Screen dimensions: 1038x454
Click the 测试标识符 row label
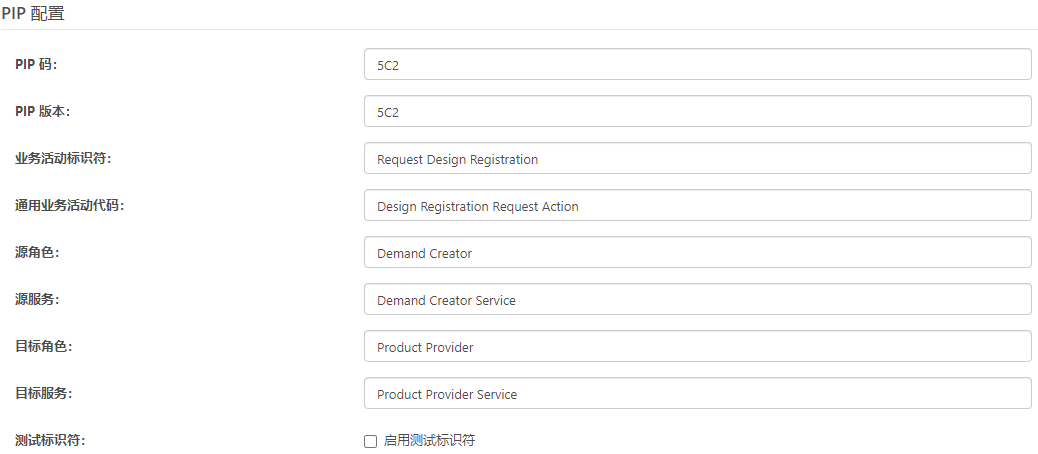pos(50,441)
